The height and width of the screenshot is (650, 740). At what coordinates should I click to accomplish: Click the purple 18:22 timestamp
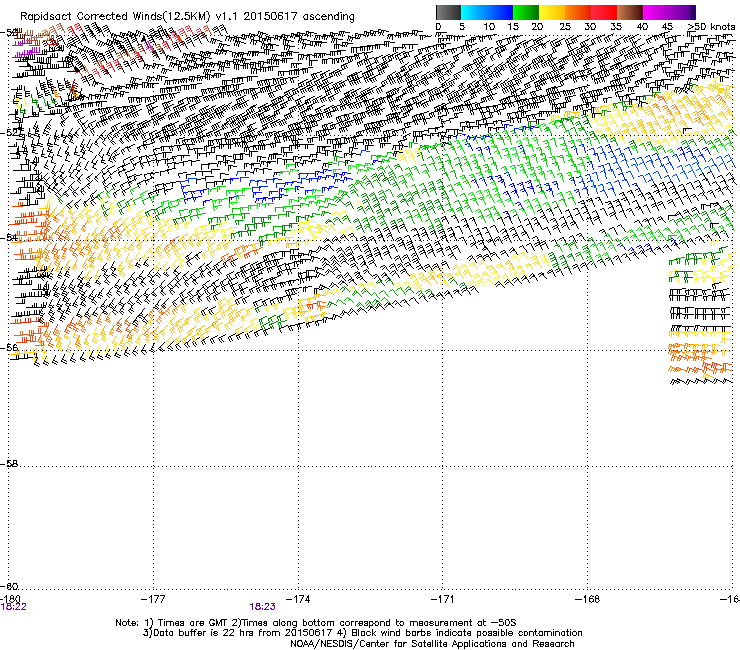pyautogui.click(x=13, y=607)
